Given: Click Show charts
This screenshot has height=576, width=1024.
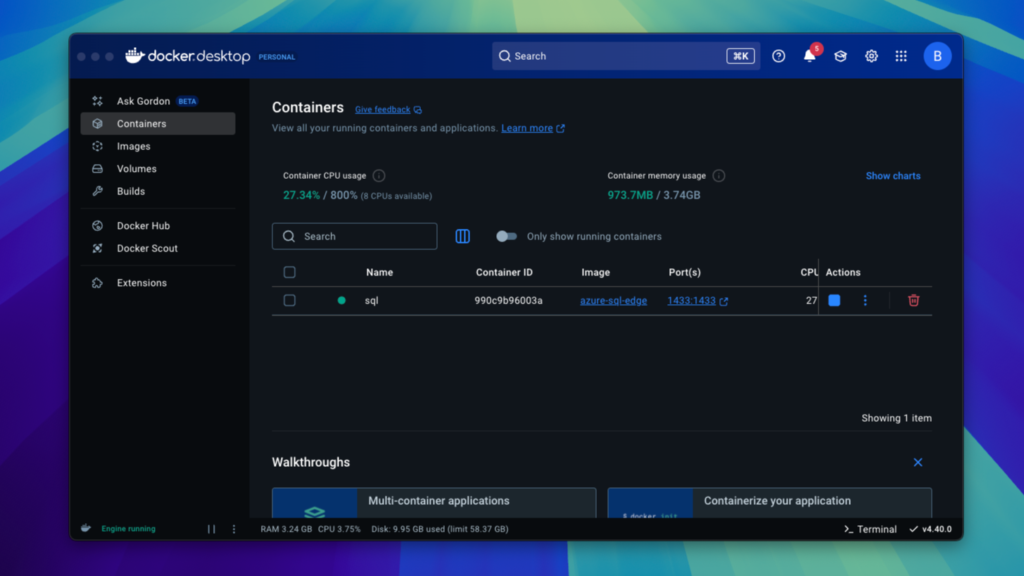Looking at the screenshot, I should pos(893,176).
